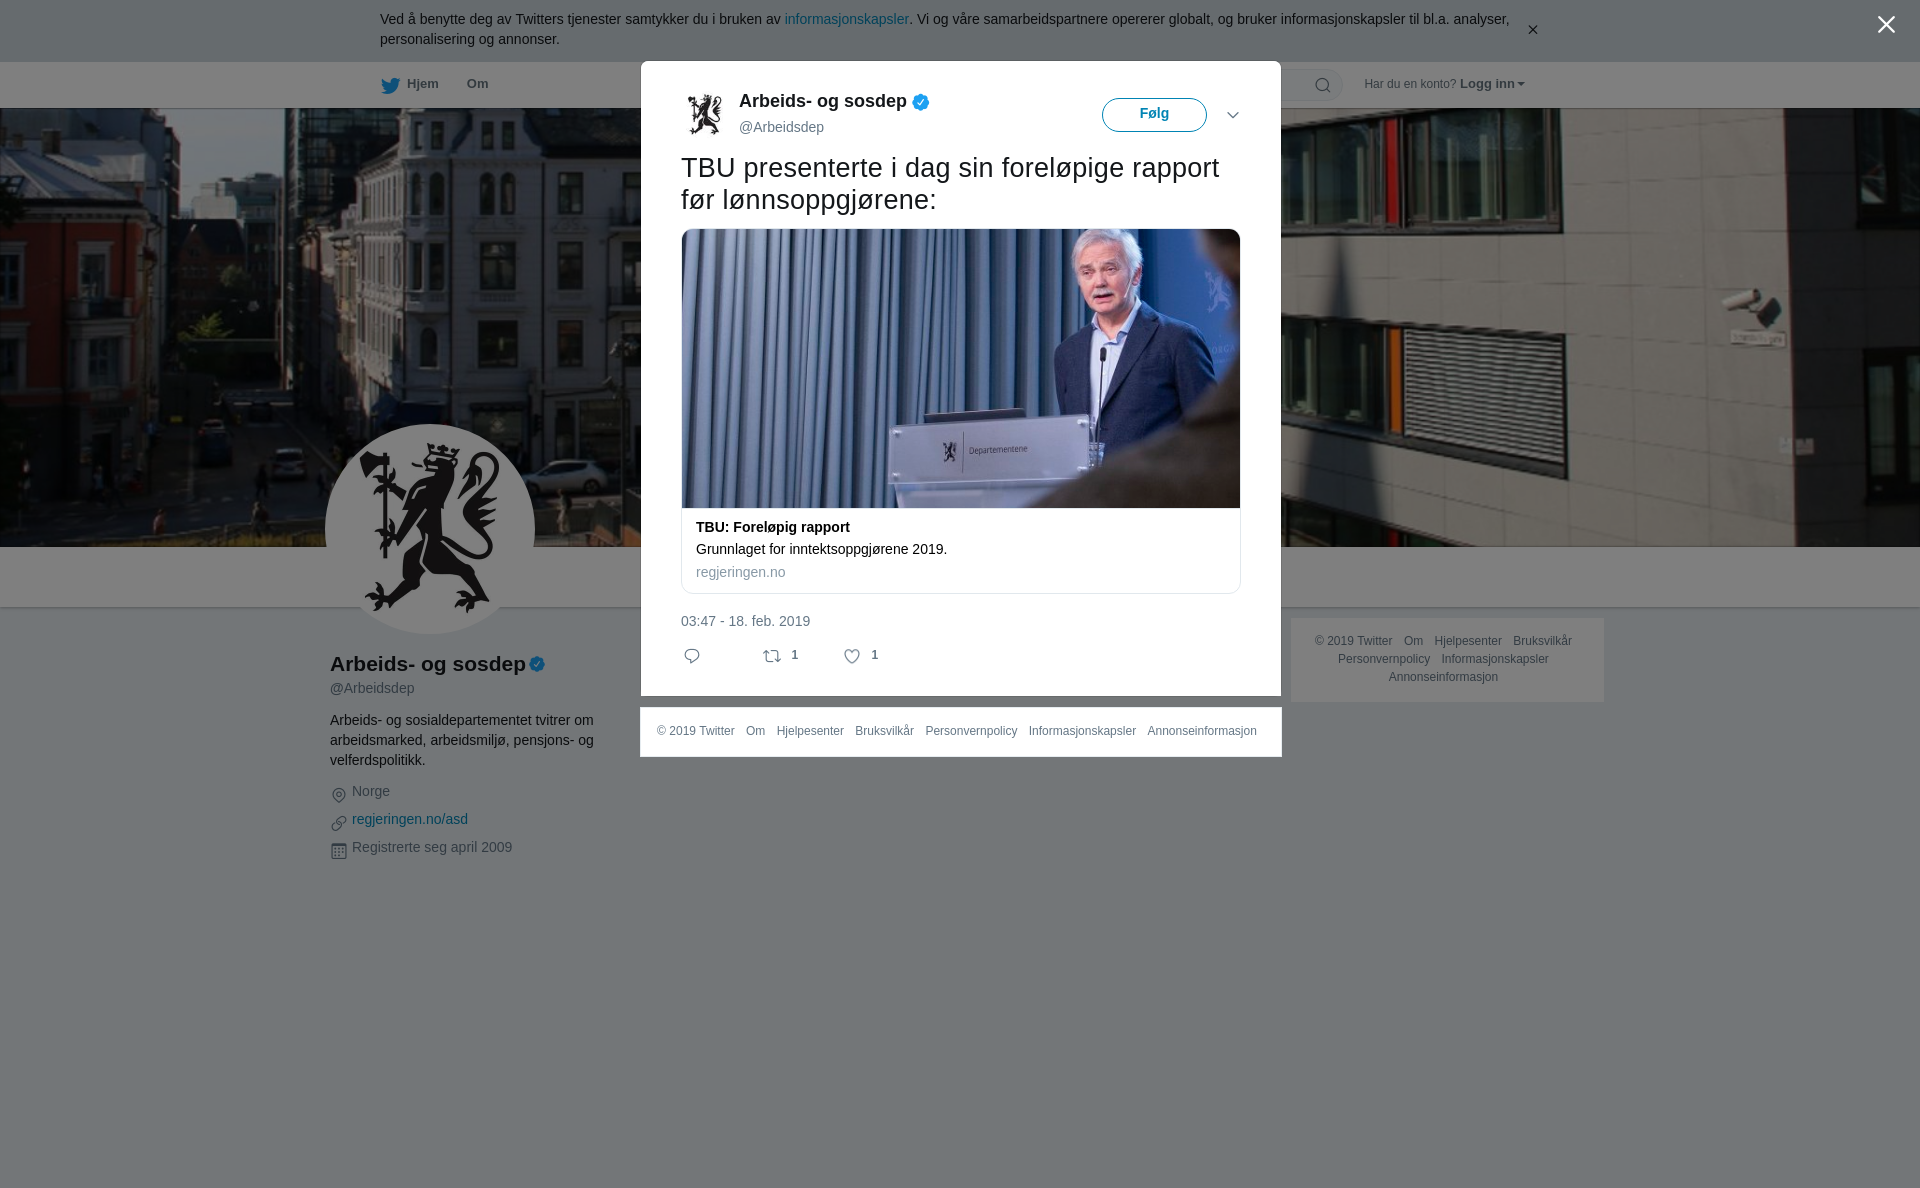The width and height of the screenshot is (1920, 1188).
Task: Open Arbeidsdep avatar in tweet header
Action: pyautogui.click(x=705, y=114)
